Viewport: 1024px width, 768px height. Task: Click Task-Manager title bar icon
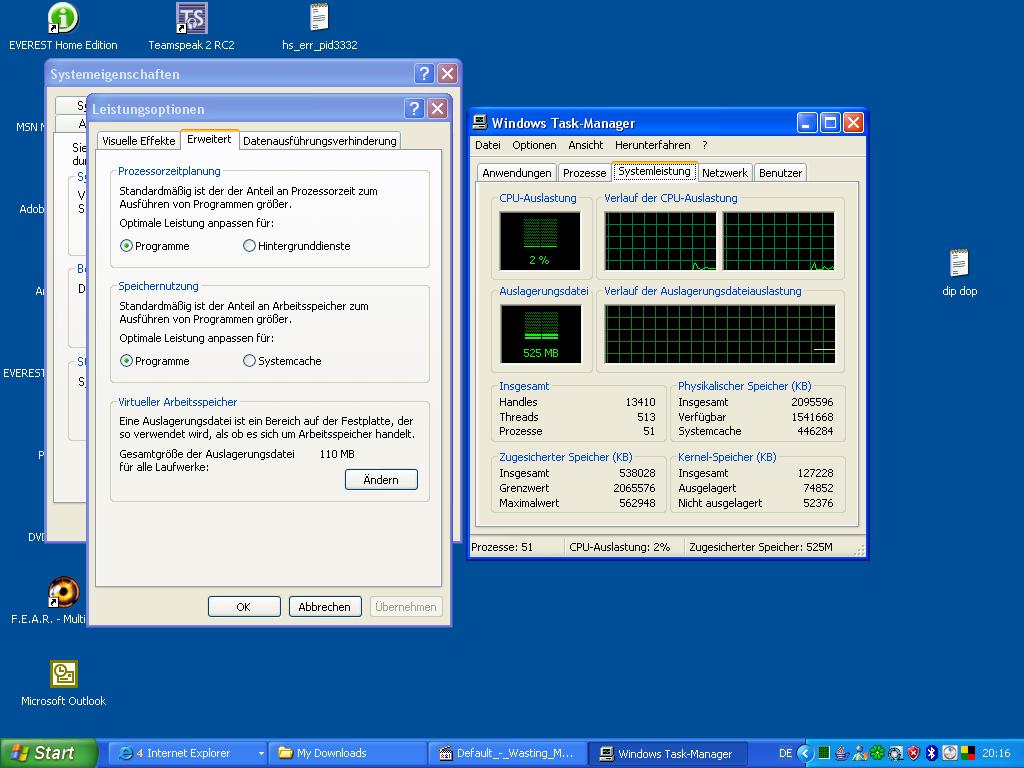(480, 122)
